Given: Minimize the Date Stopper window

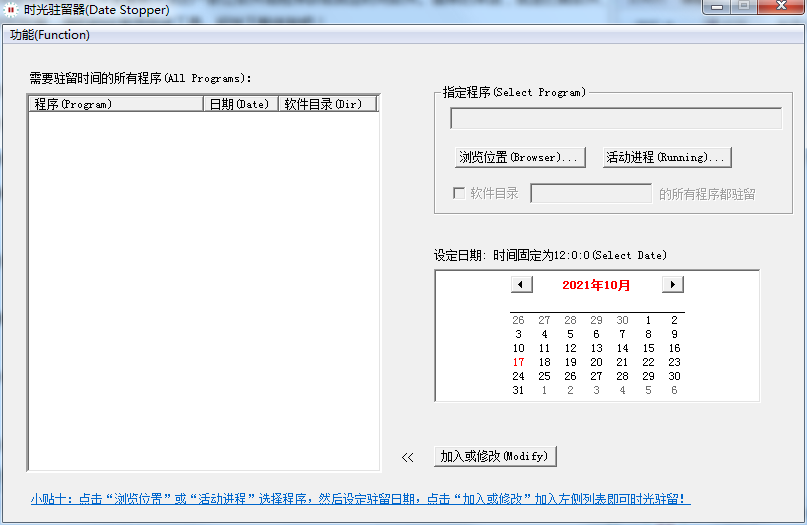Looking at the screenshot, I should click(x=717, y=7).
